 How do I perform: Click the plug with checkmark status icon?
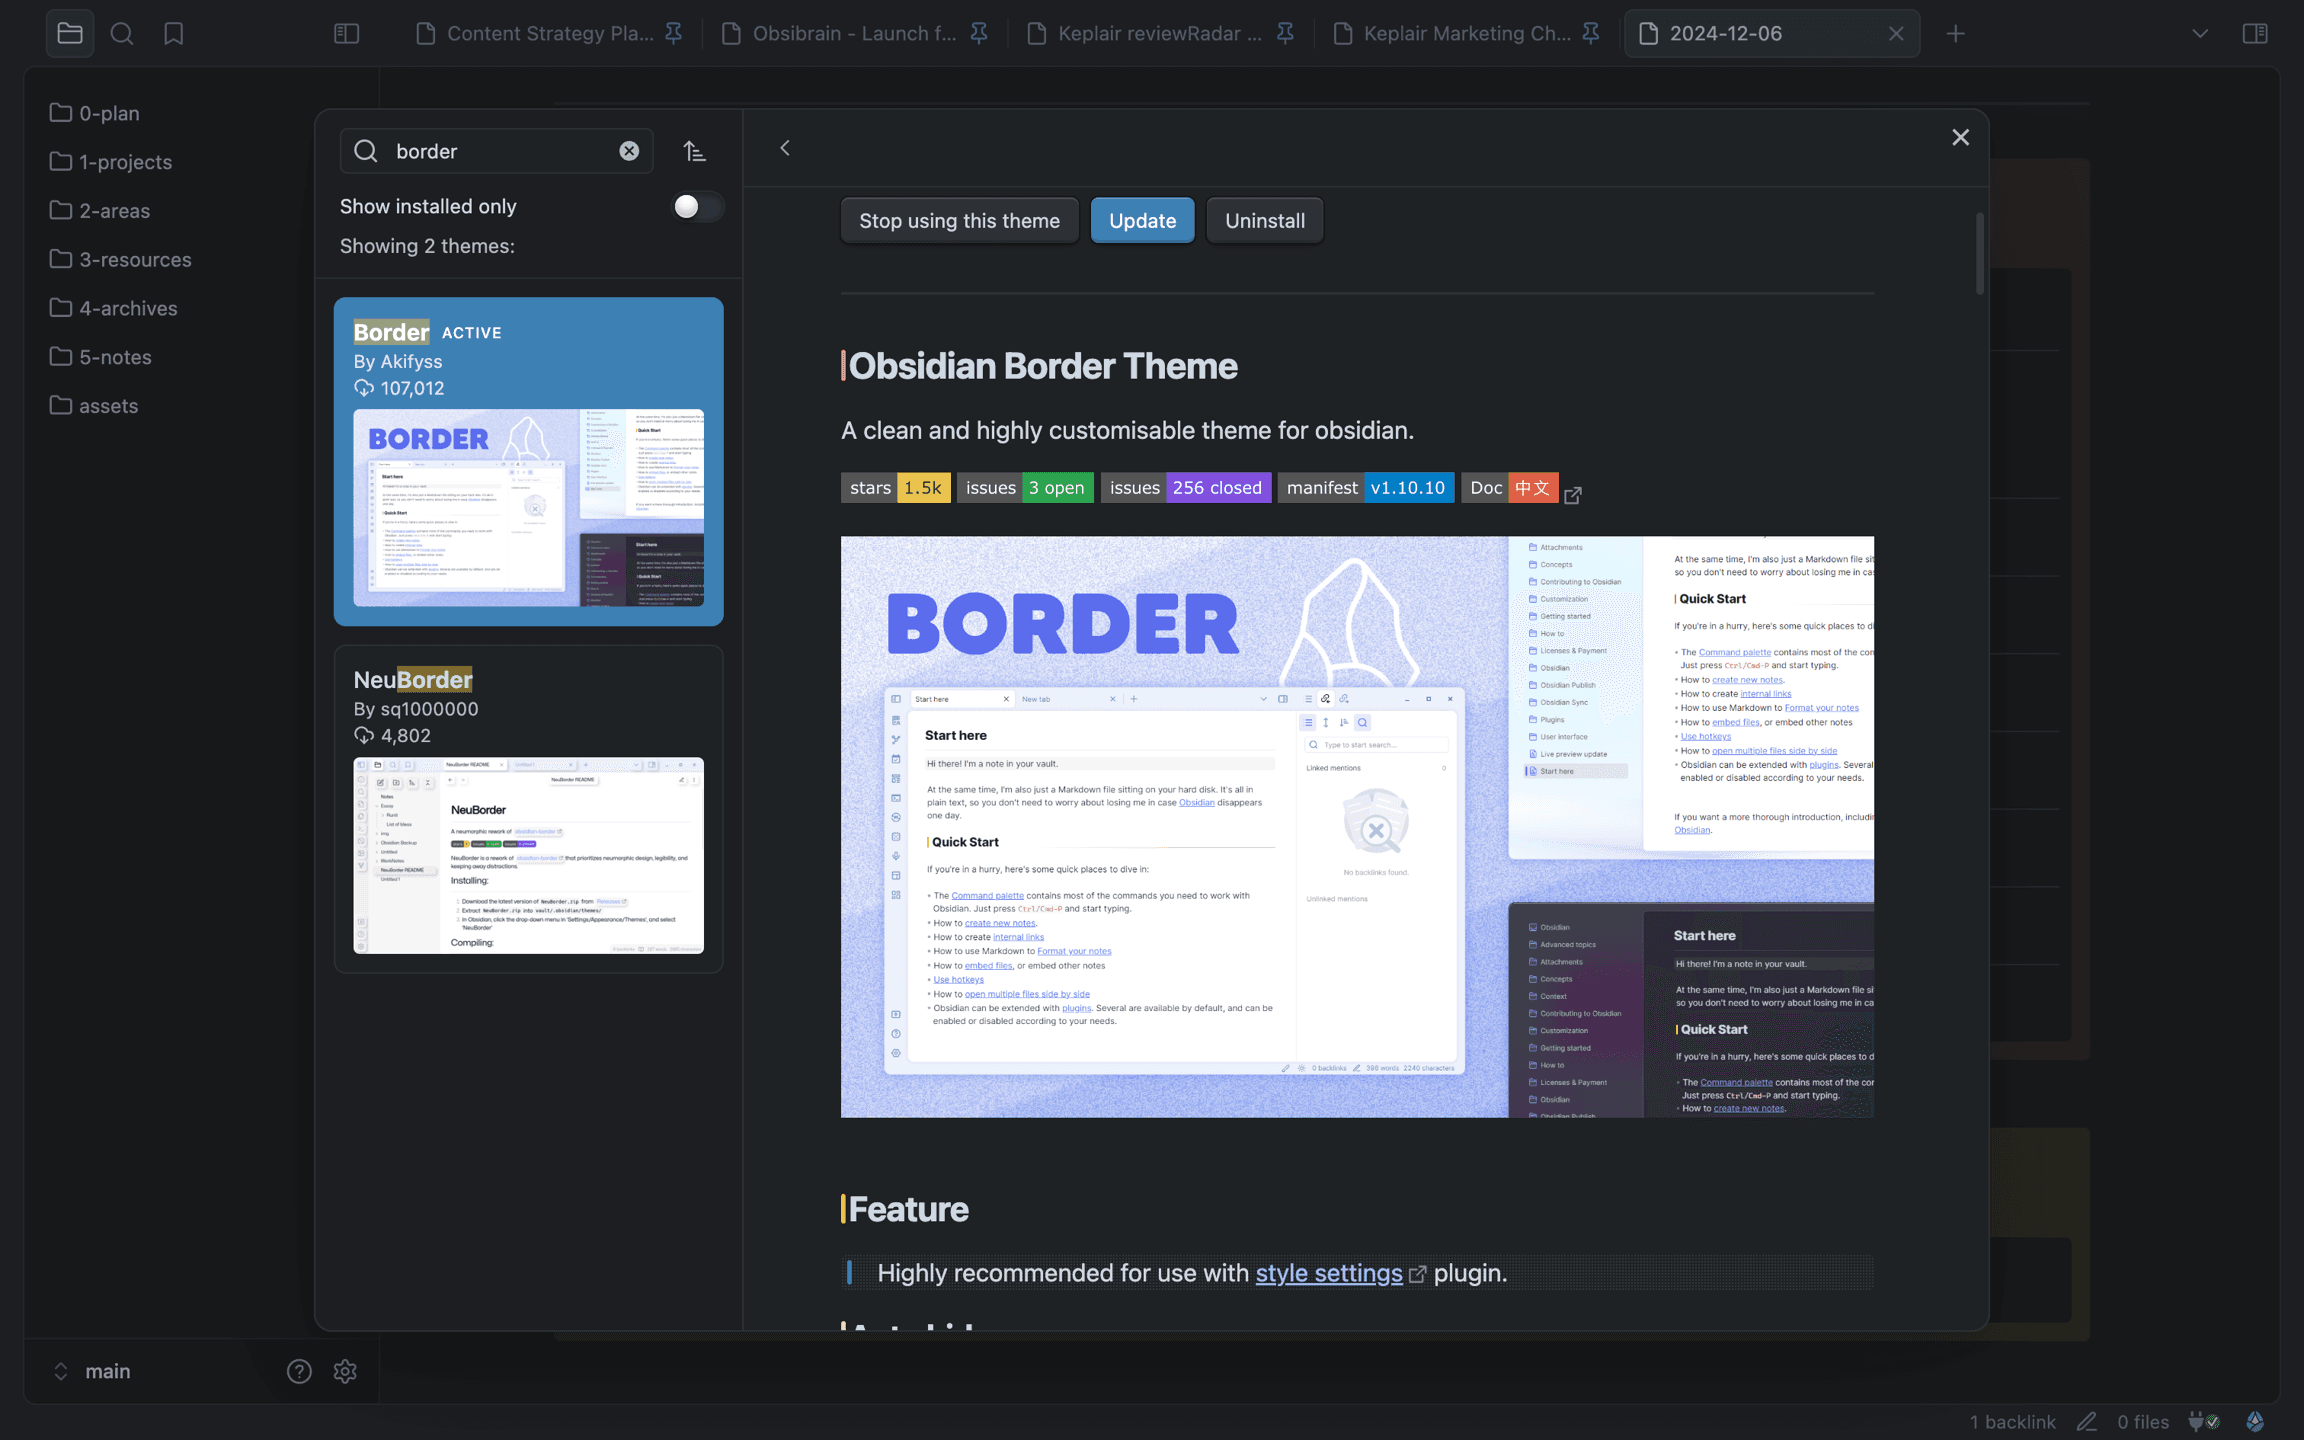coord(2204,1422)
